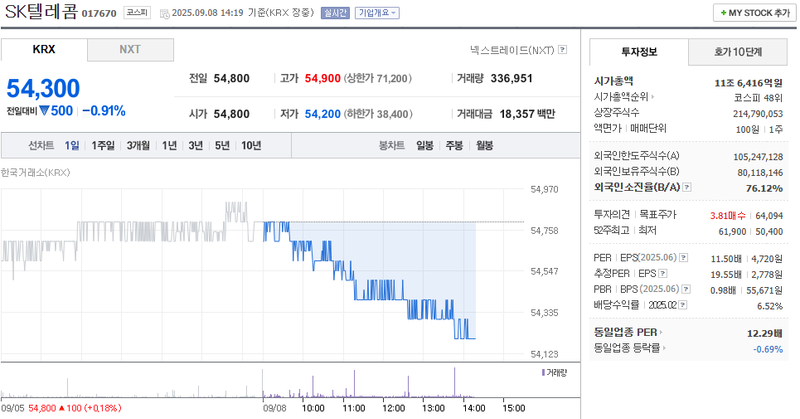
Task: Click the 상장주식수 value 214,790,053
Action: (x=758, y=114)
